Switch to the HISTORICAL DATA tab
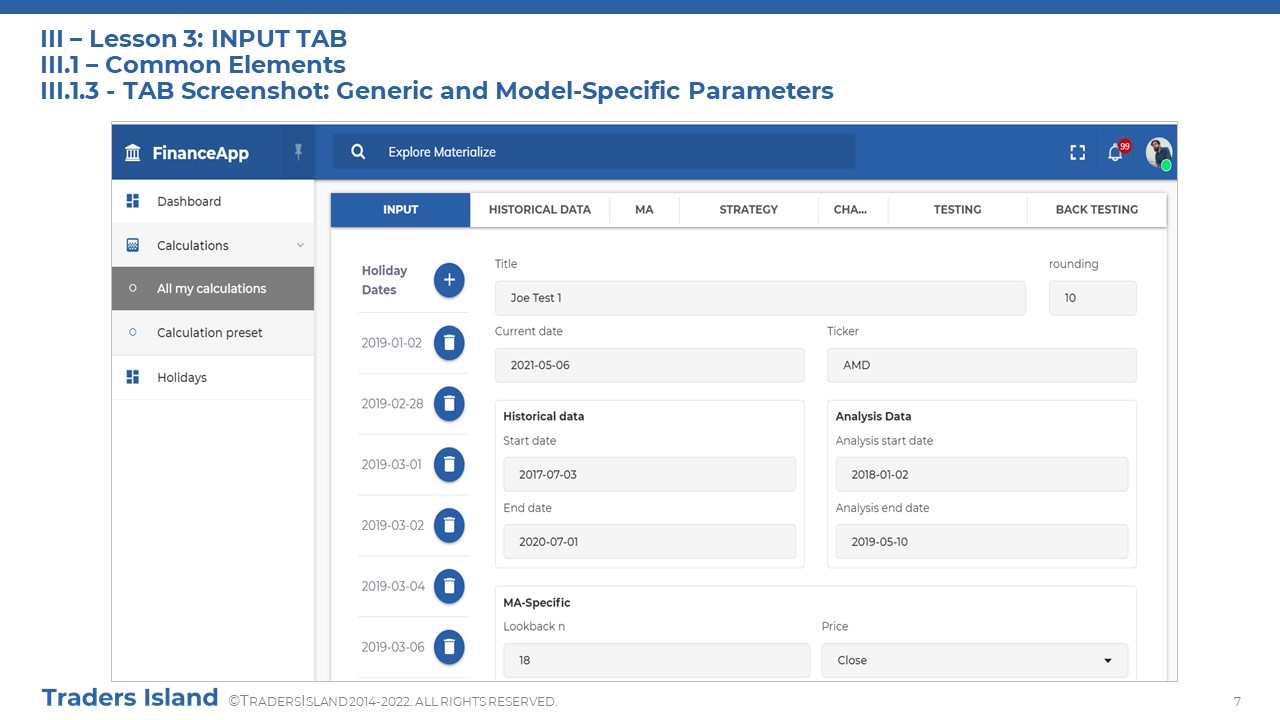 [539, 210]
